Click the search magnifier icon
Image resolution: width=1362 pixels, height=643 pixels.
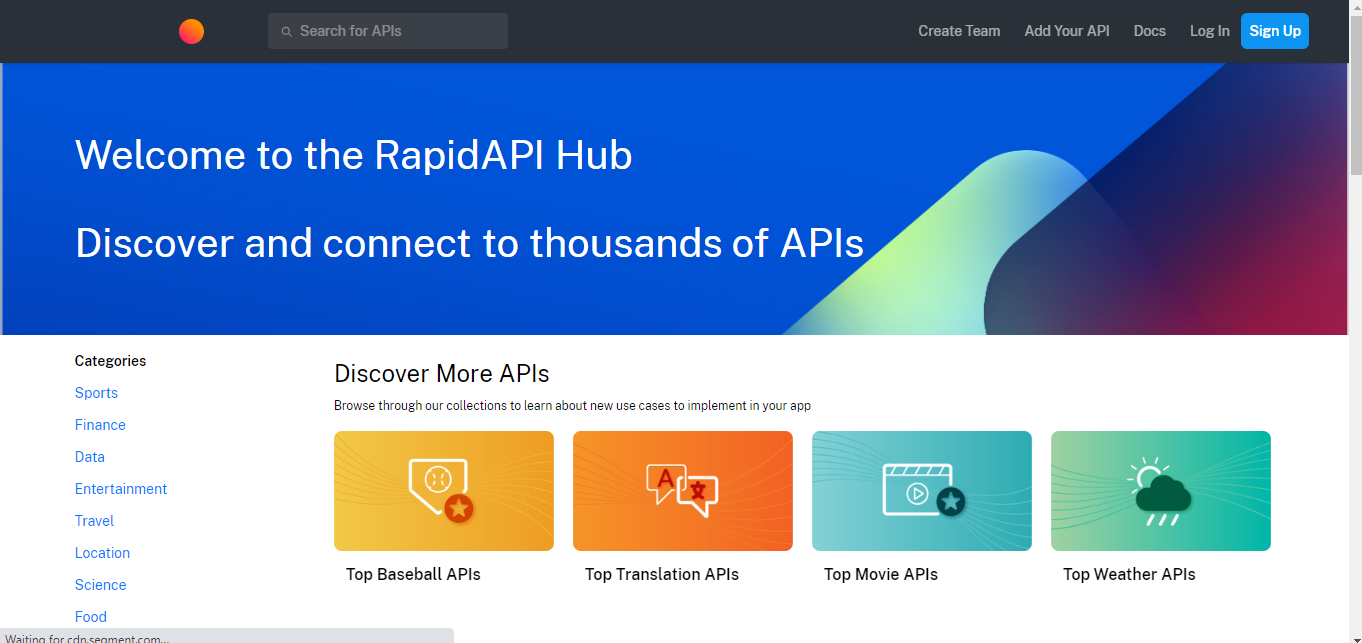point(287,32)
